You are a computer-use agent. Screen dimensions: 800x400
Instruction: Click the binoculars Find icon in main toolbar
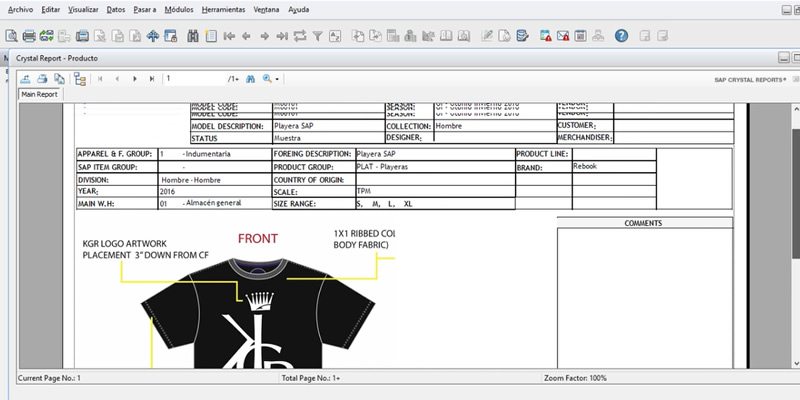coord(193,36)
